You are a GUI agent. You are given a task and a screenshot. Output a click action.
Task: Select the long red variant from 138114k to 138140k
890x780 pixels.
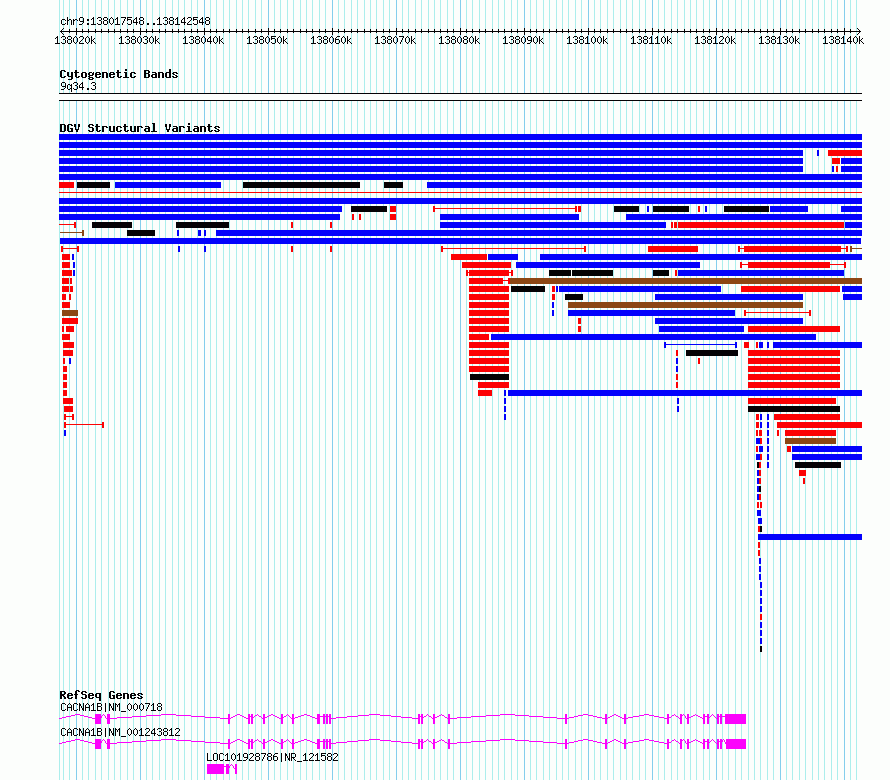pos(761,225)
